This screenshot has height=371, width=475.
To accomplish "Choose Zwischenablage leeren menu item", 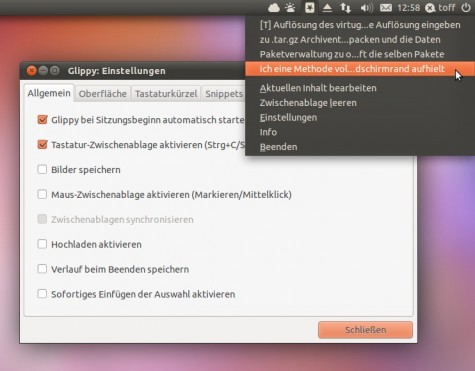I will coord(360,103).
